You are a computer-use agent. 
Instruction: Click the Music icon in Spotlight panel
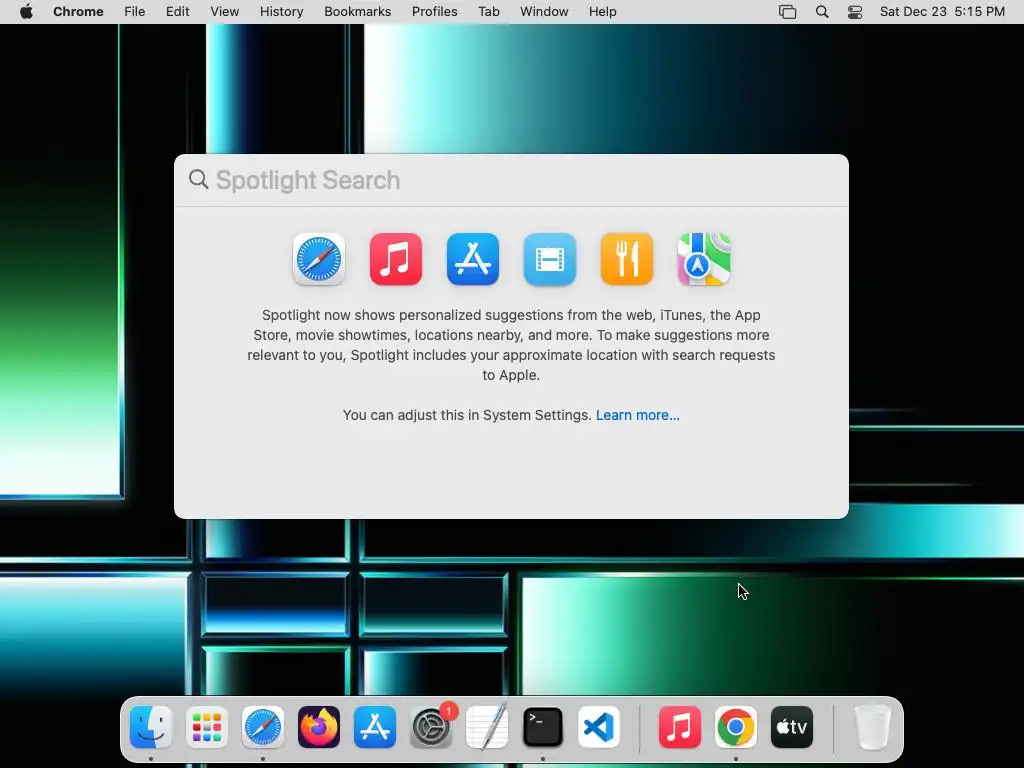point(396,259)
